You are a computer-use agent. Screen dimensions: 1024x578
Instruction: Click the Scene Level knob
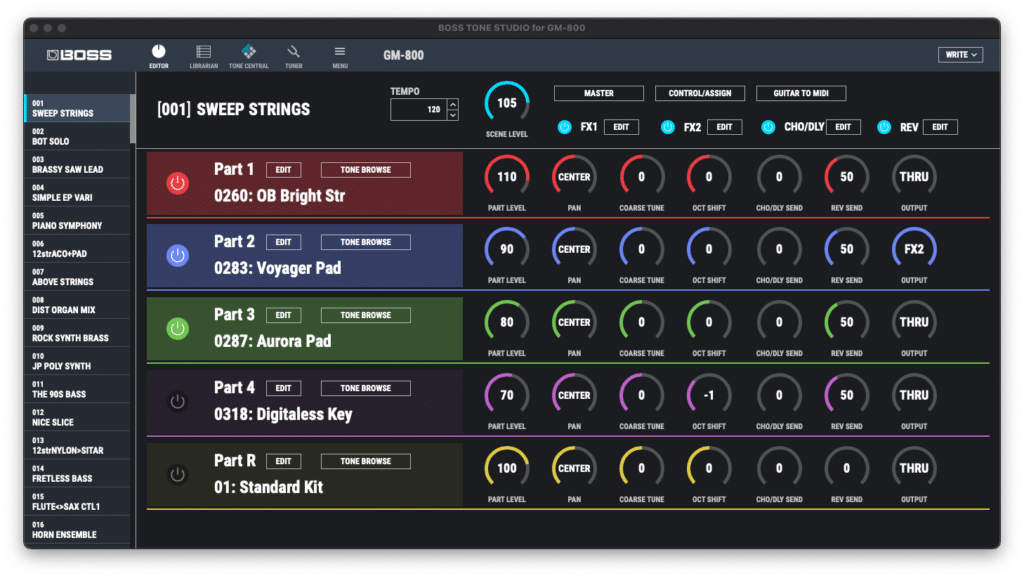point(507,103)
